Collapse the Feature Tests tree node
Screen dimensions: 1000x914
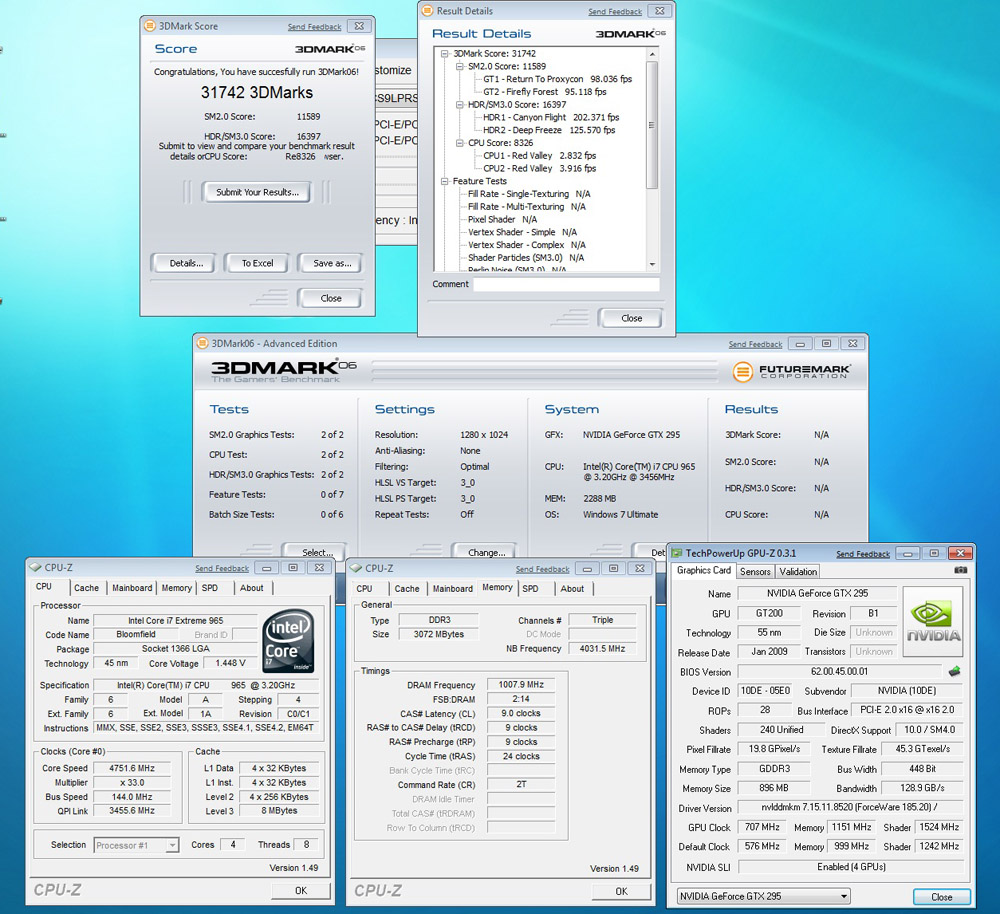(x=445, y=181)
